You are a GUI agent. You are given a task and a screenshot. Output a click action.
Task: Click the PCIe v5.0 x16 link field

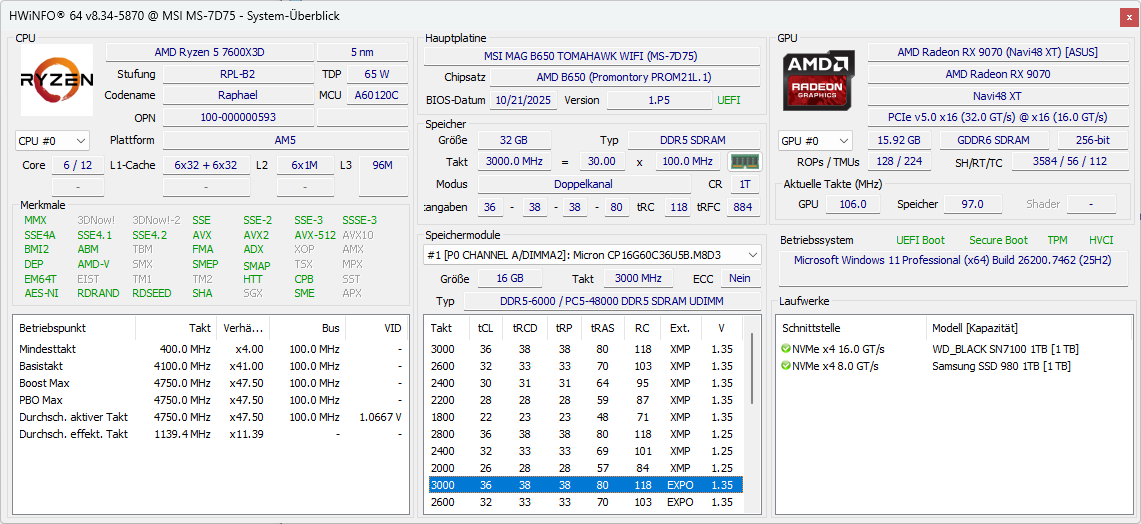(x=997, y=117)
